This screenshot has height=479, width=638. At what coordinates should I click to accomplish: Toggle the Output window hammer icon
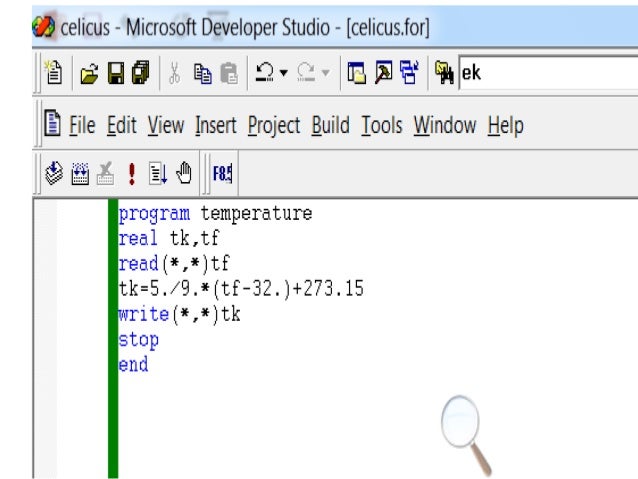click(383, 72)
